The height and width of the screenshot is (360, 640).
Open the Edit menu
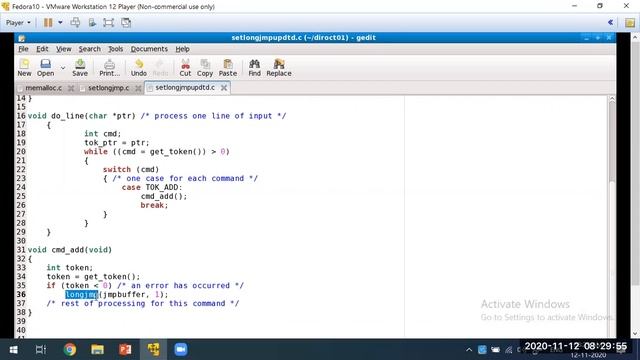coord(42,49)
